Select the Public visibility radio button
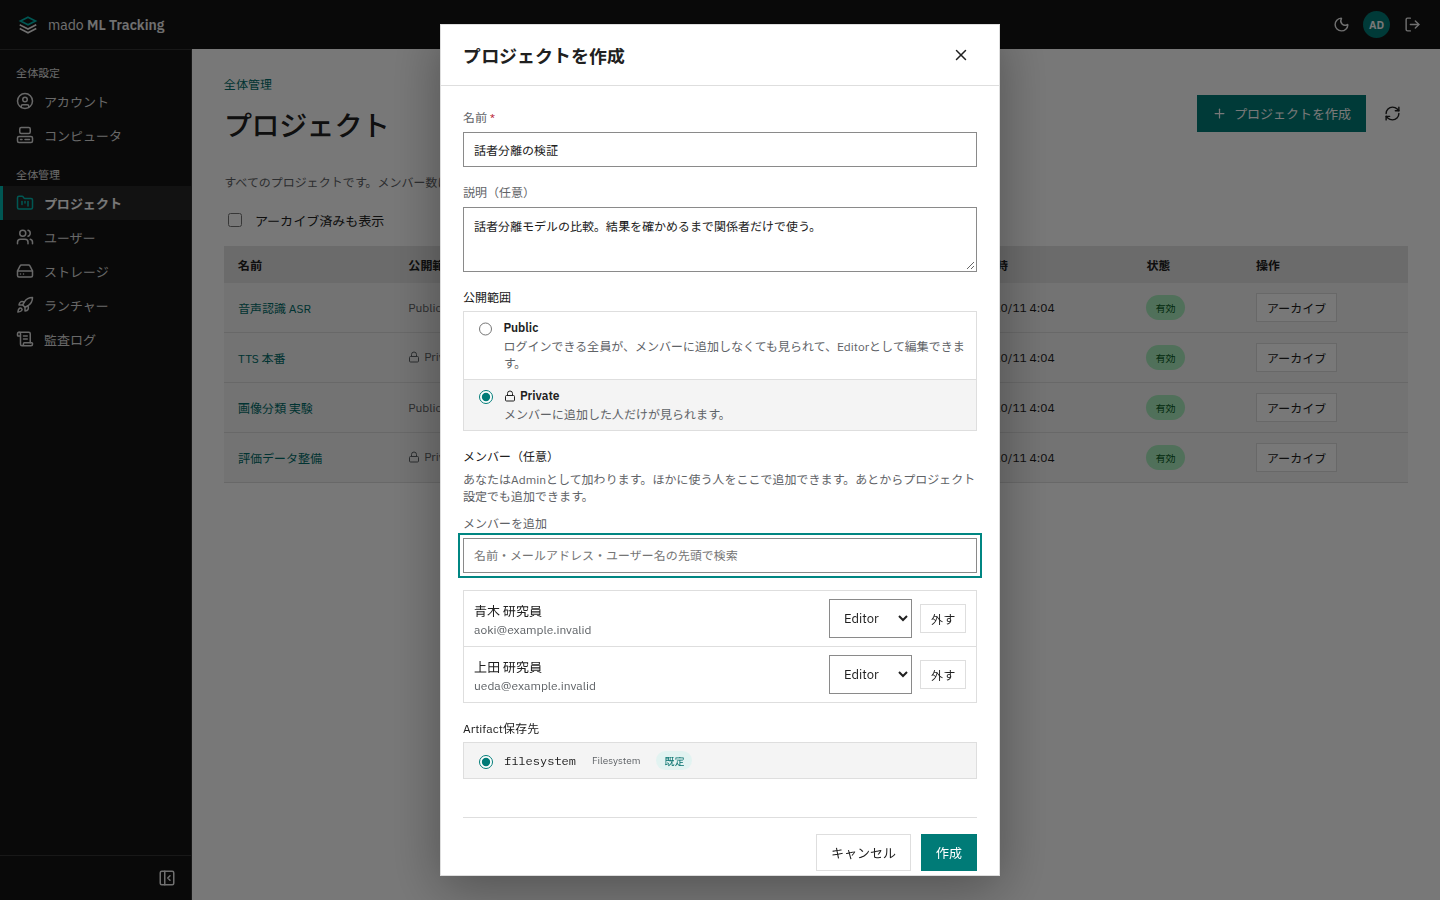This screenshot has width=1440, height=900. pos(486,329)
